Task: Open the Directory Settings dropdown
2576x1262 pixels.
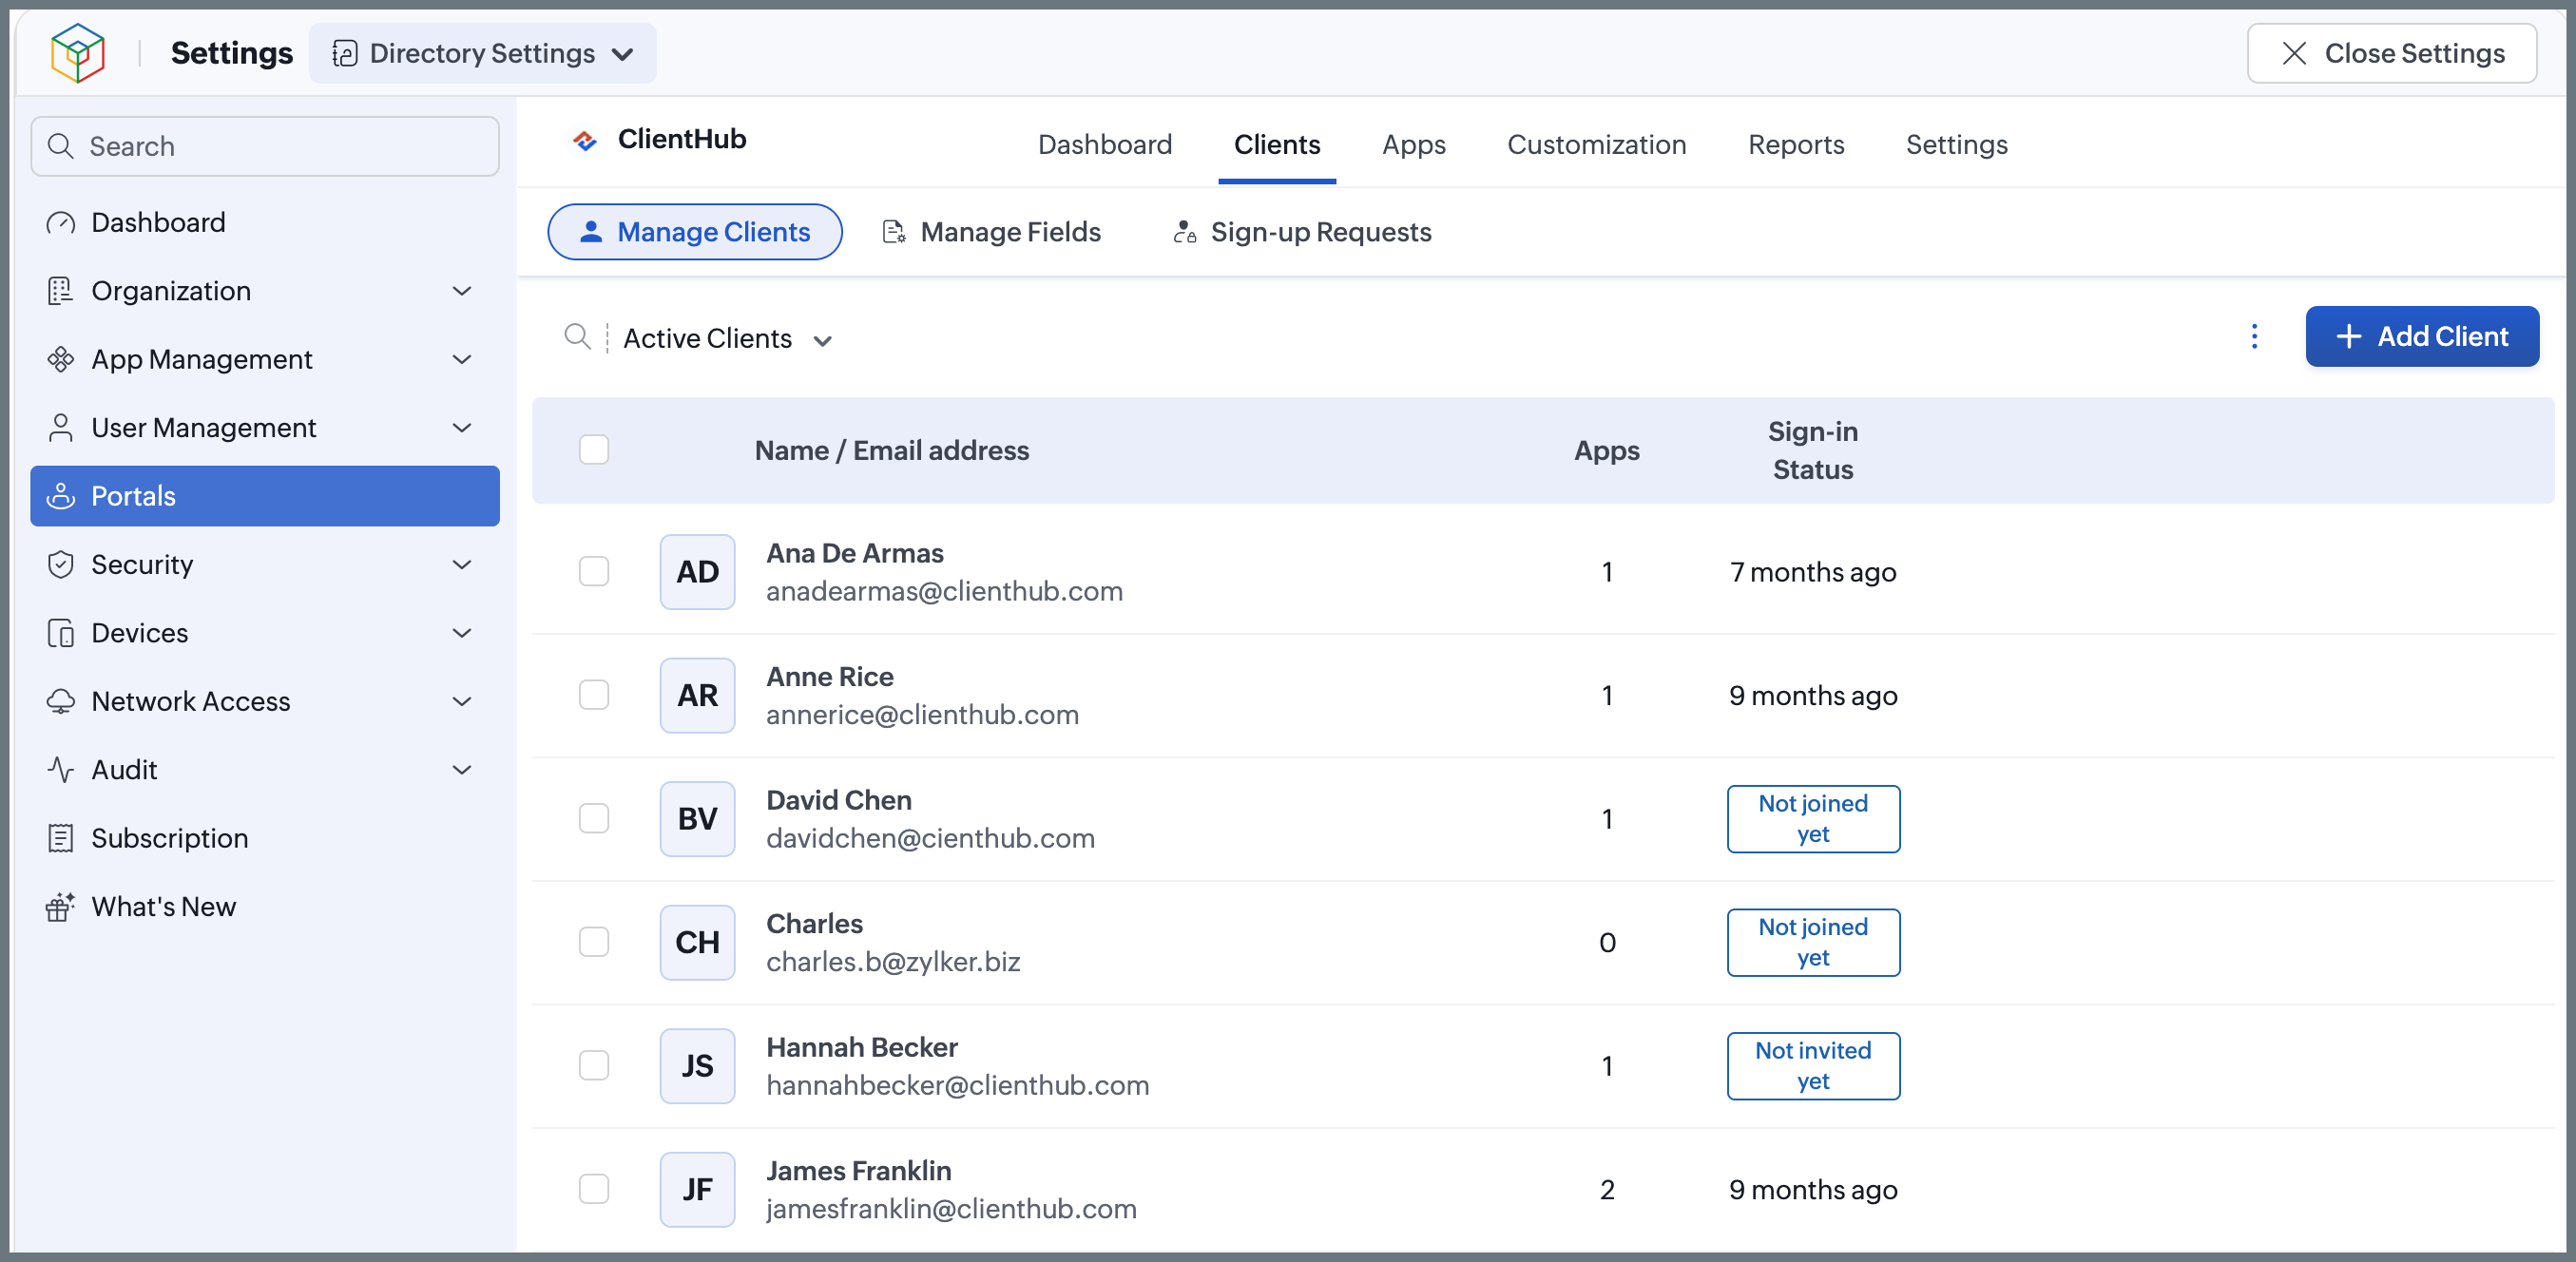Action: (x=483, y=53)
